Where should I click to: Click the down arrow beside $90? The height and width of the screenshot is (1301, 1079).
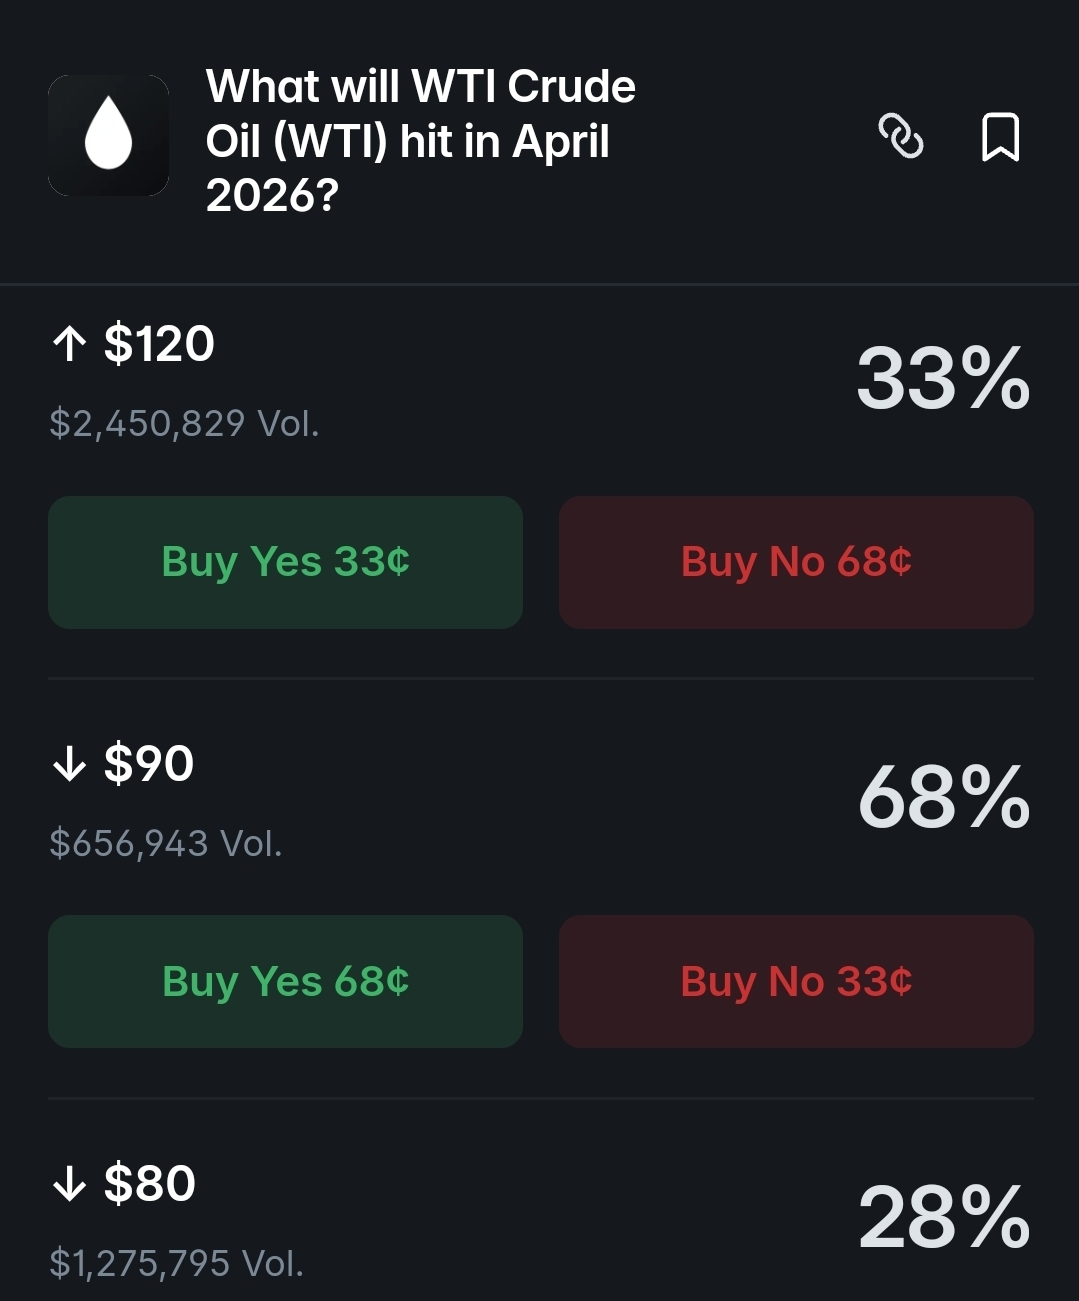pyautogui.click(x=69, y=765)
